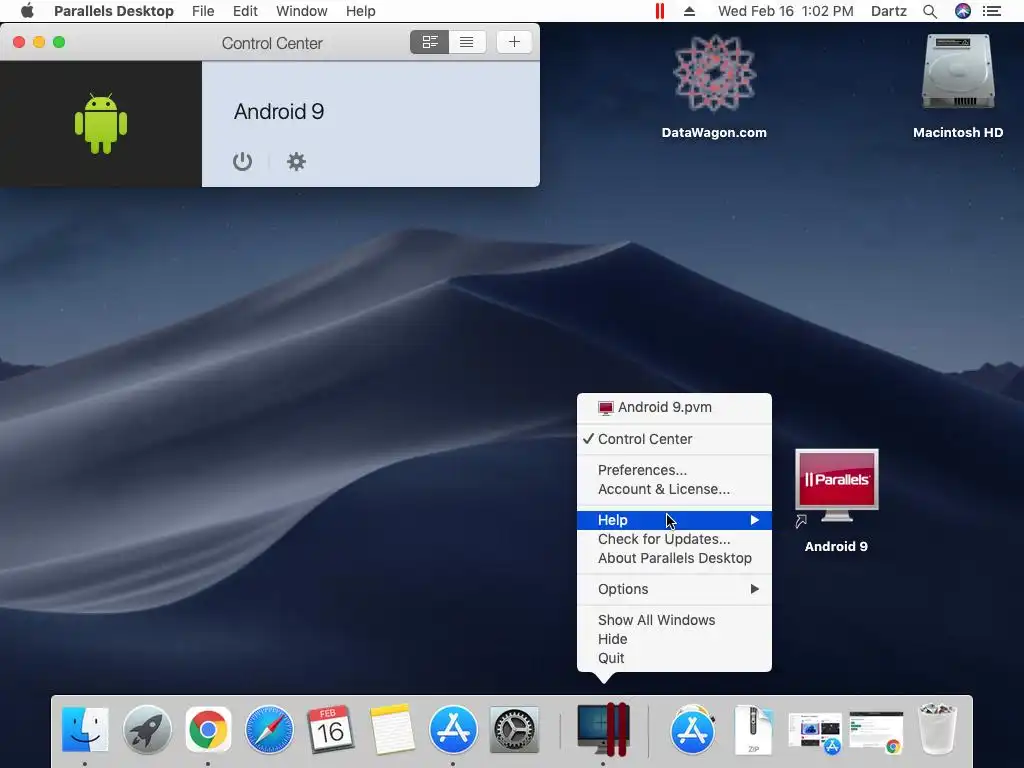Open Preferences... from the dock menu

674,470
